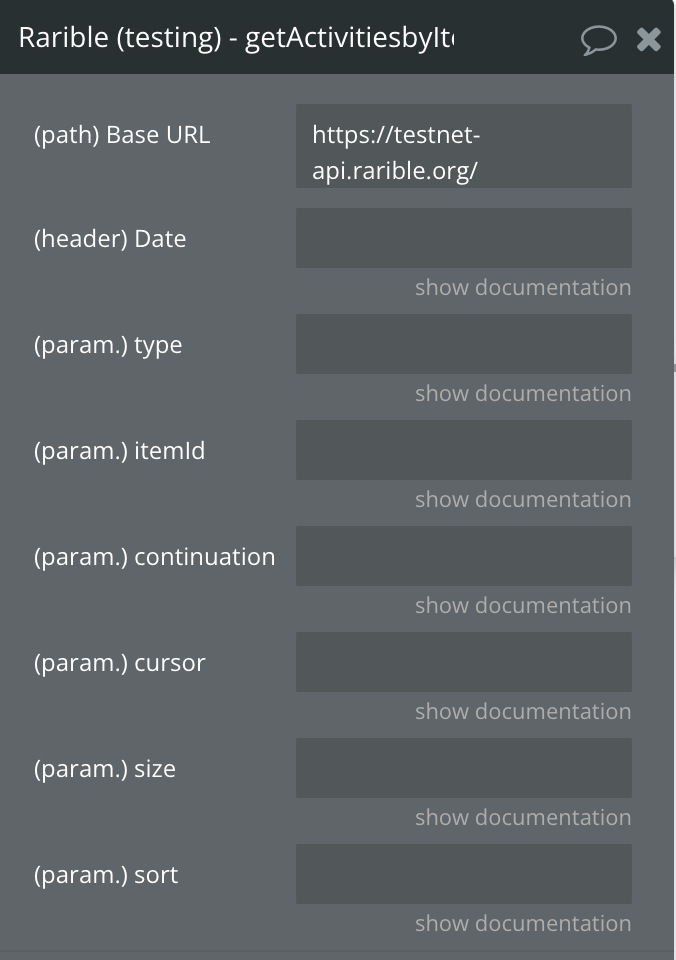The height and width of the screenshot is (960, 676).
Task: Click the size parameter input box
Action: coord(464,768)
